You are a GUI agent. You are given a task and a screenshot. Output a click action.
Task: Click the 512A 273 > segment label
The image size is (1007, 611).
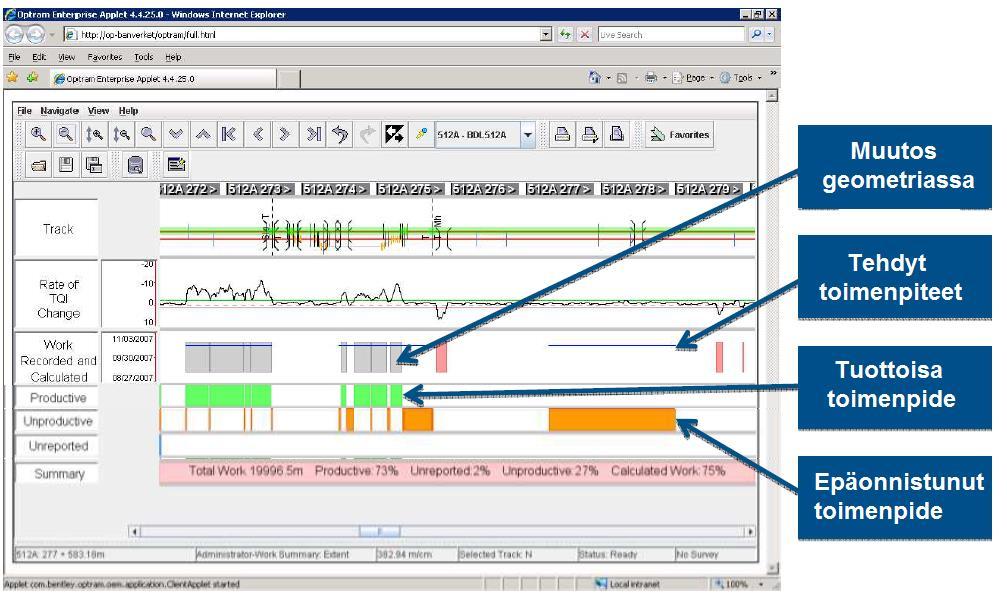(259, 189)
